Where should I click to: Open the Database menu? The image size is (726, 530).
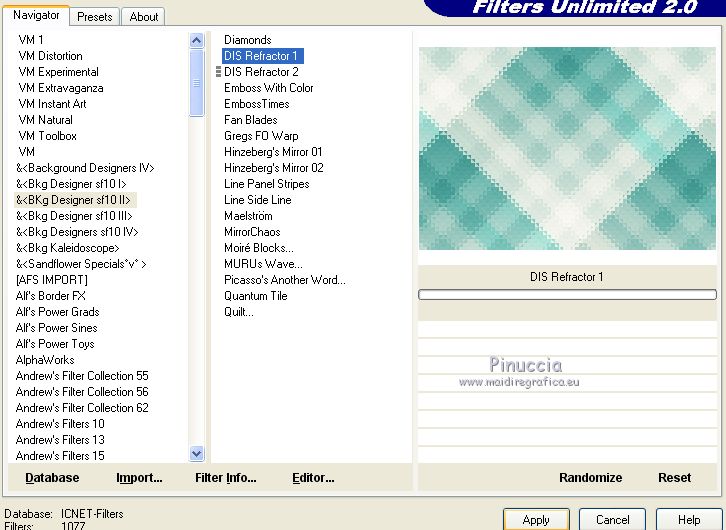pos(52,477)
